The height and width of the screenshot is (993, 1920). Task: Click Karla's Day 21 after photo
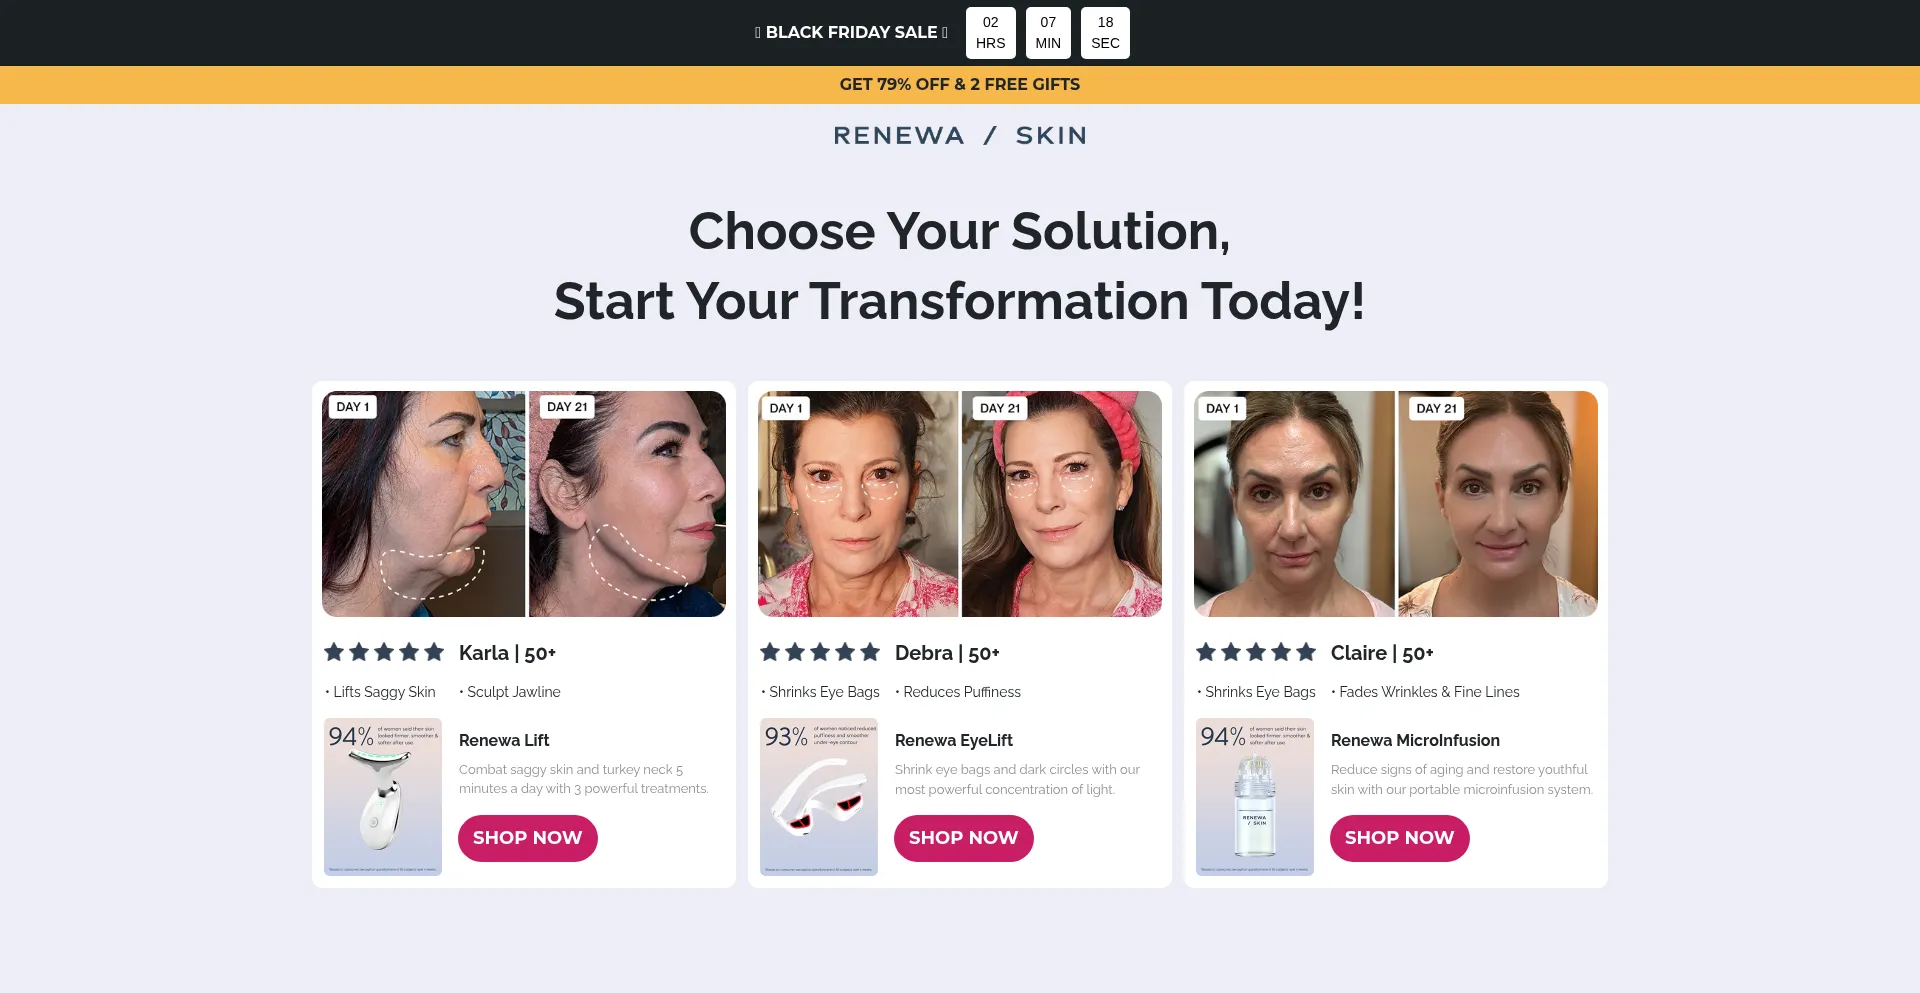tap(627, 504)
